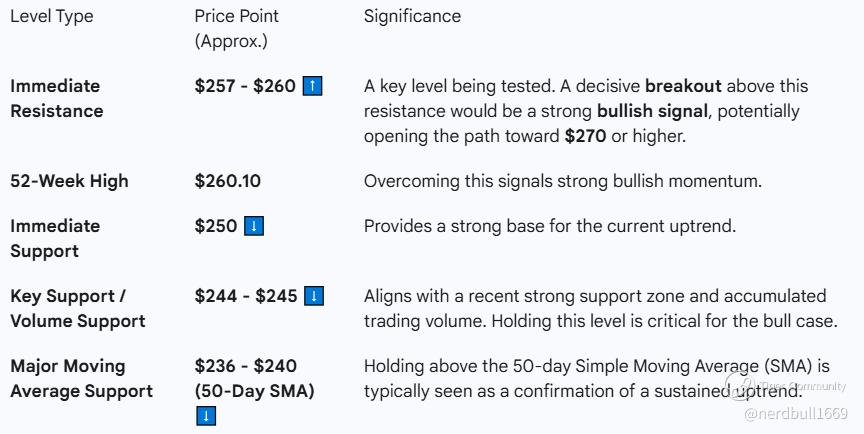The height and width of the screenshot is (434, 864).
Task: Click the 52-Week High row label
Action: 69,181
